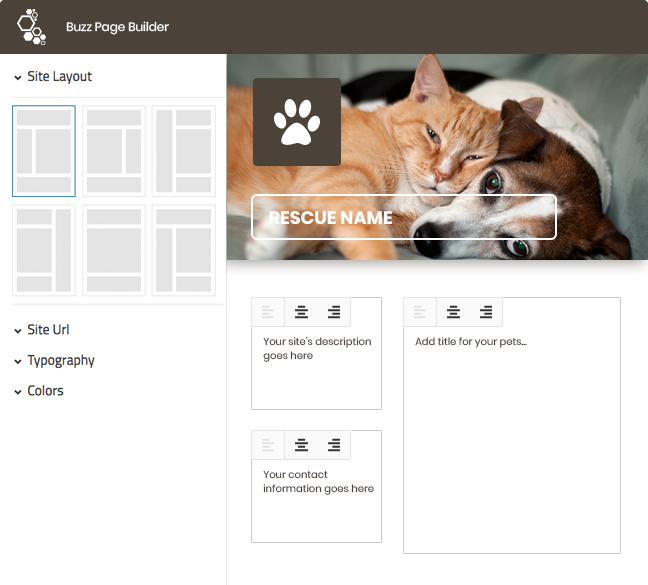Select the layout with right sidebar between header and footer
Image resolution: width=648 pixels, height=585 pixels.
114,151
